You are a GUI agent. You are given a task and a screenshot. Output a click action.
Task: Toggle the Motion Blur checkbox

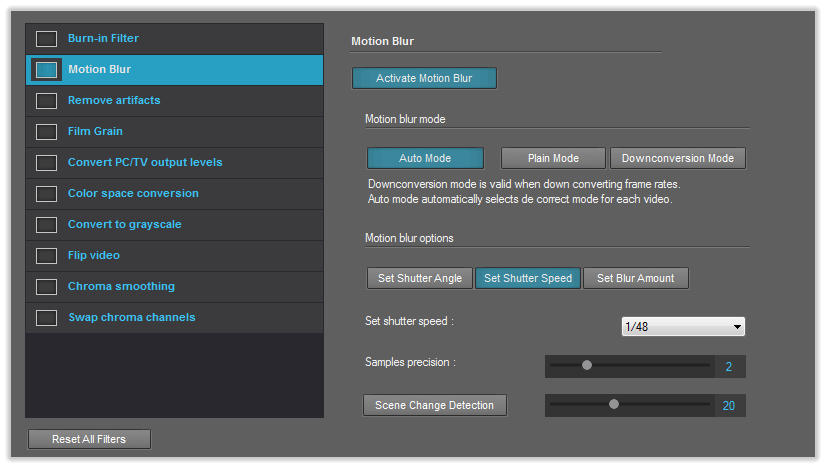point(46,70)
